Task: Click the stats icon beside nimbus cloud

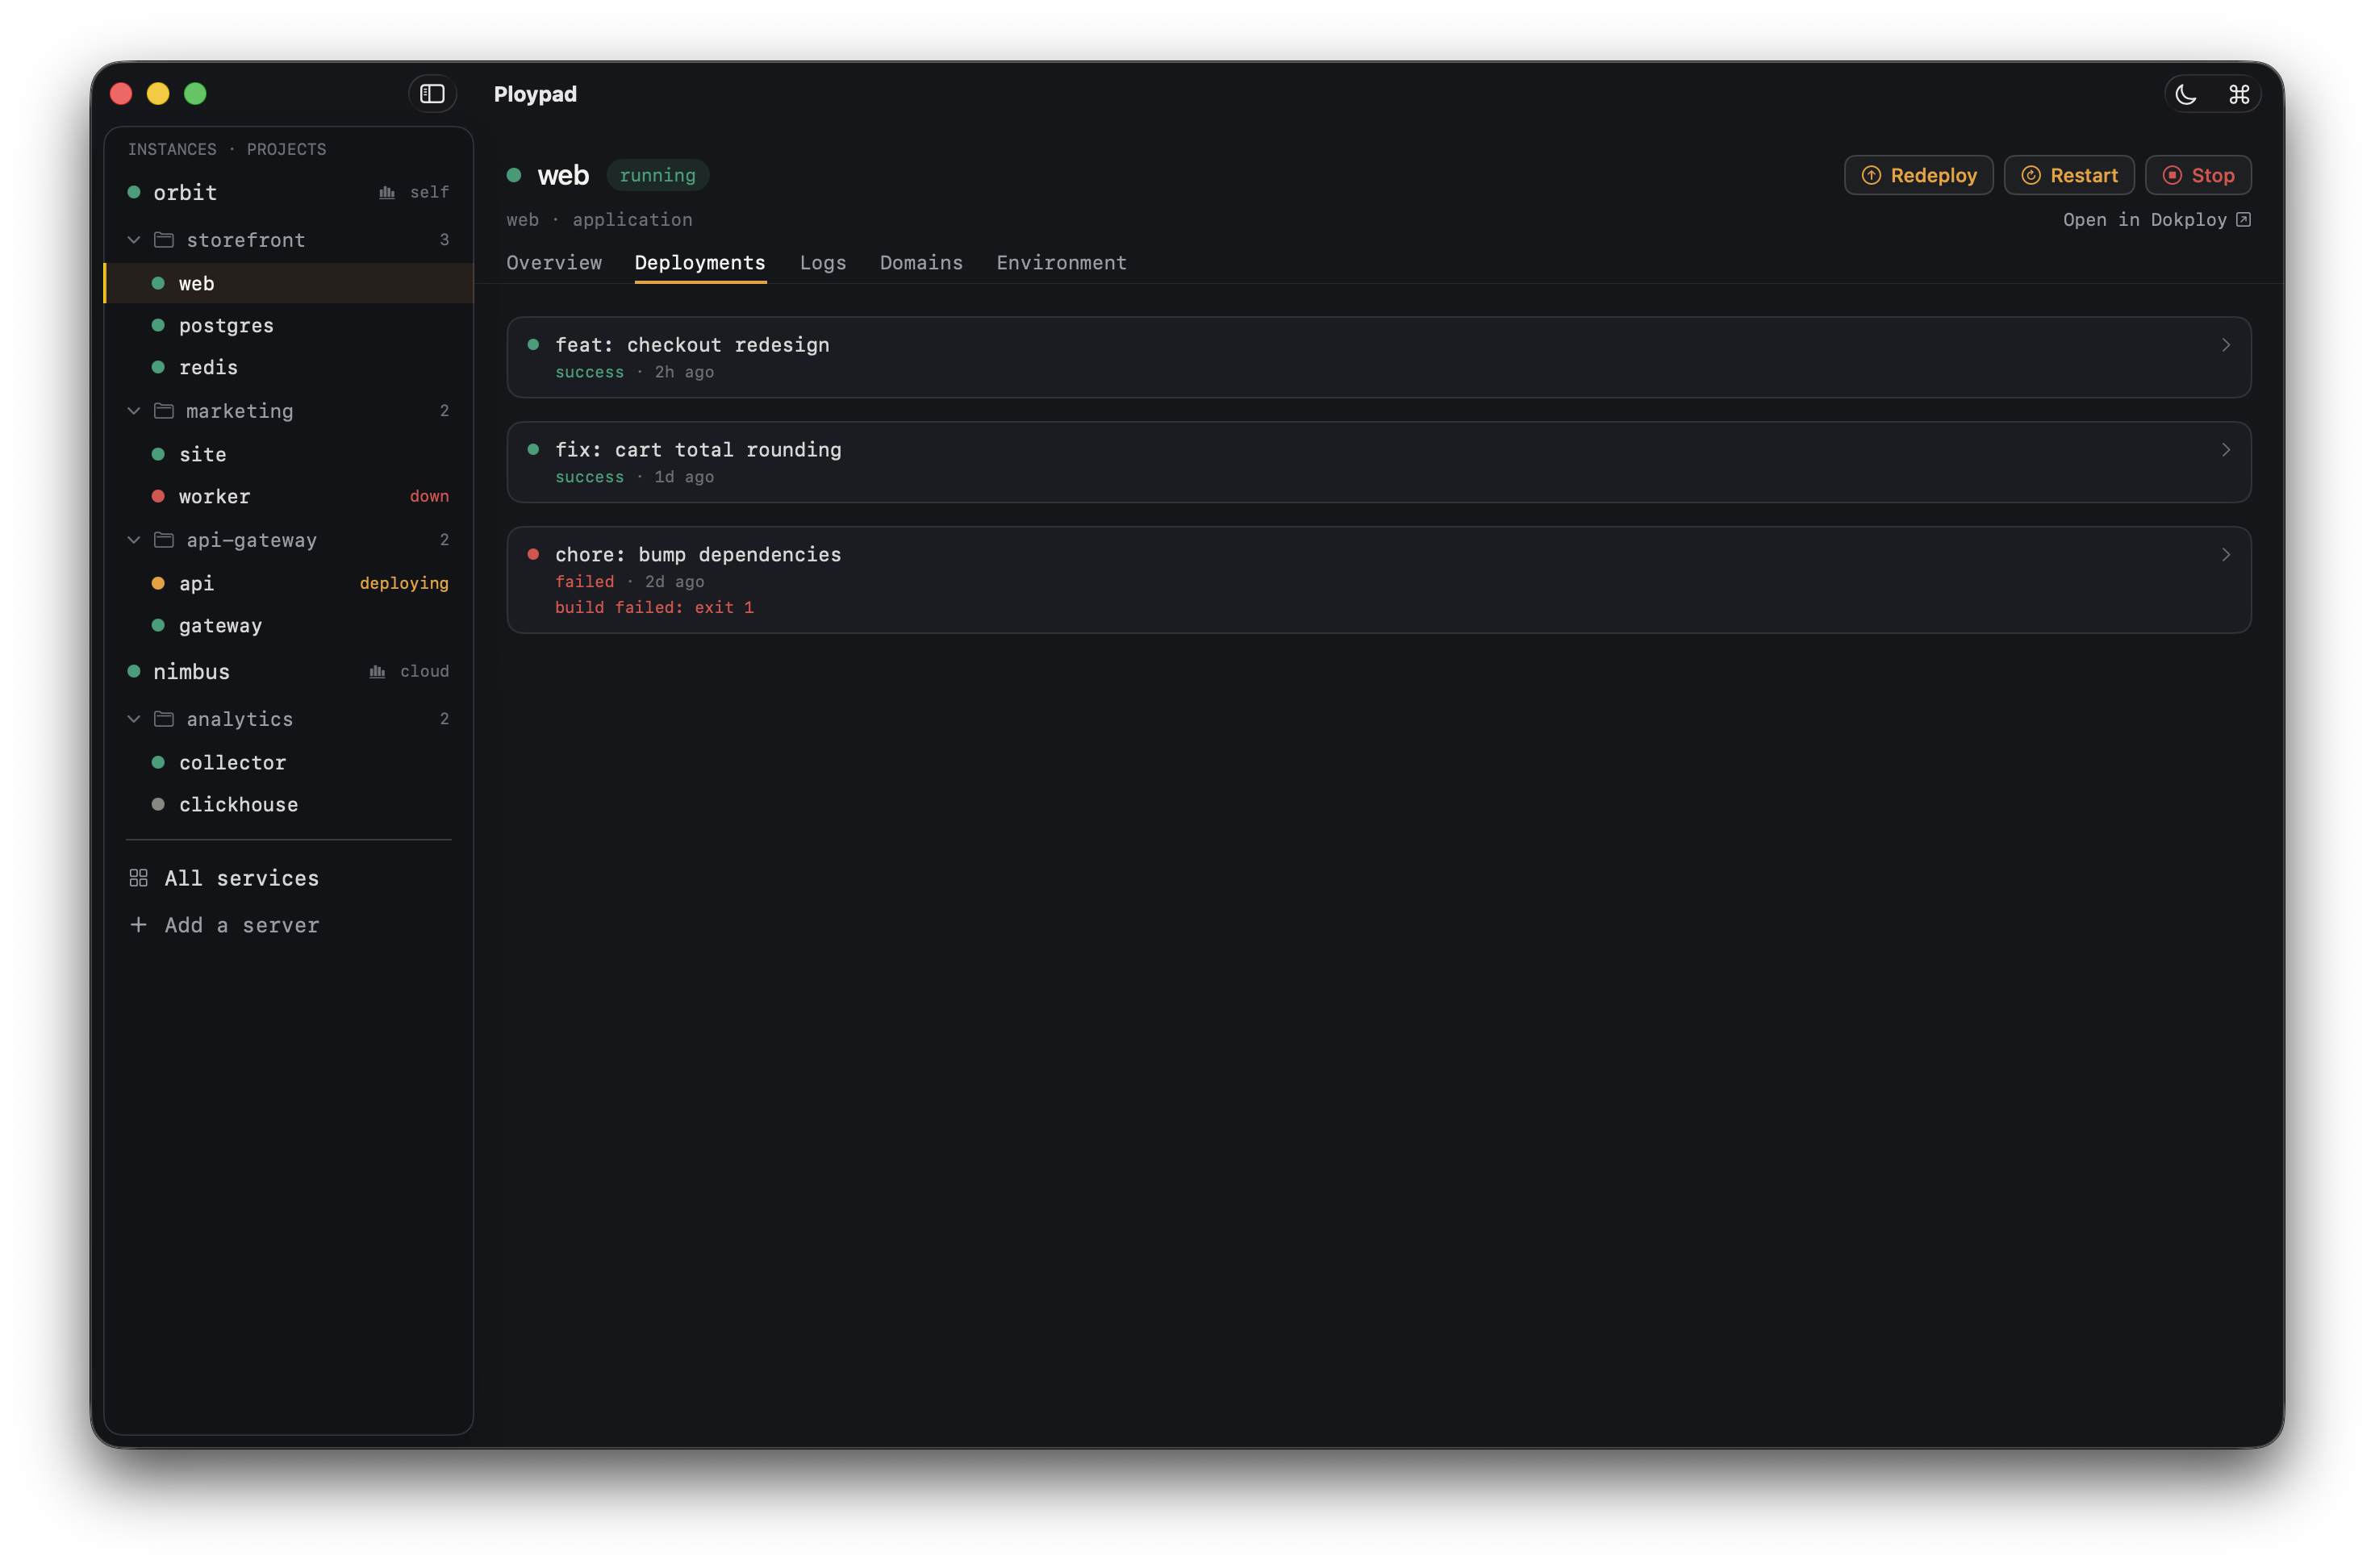Action: tap(377, 672)
